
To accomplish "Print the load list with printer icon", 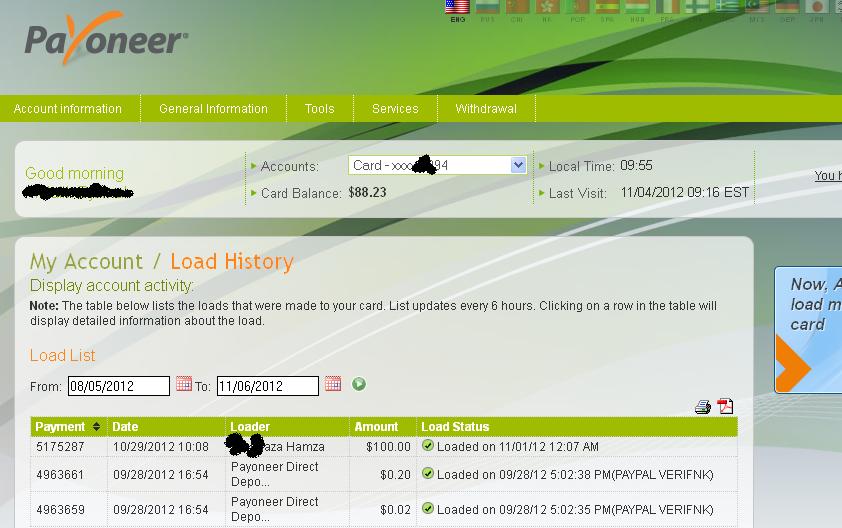I will (x=702, y=407).
